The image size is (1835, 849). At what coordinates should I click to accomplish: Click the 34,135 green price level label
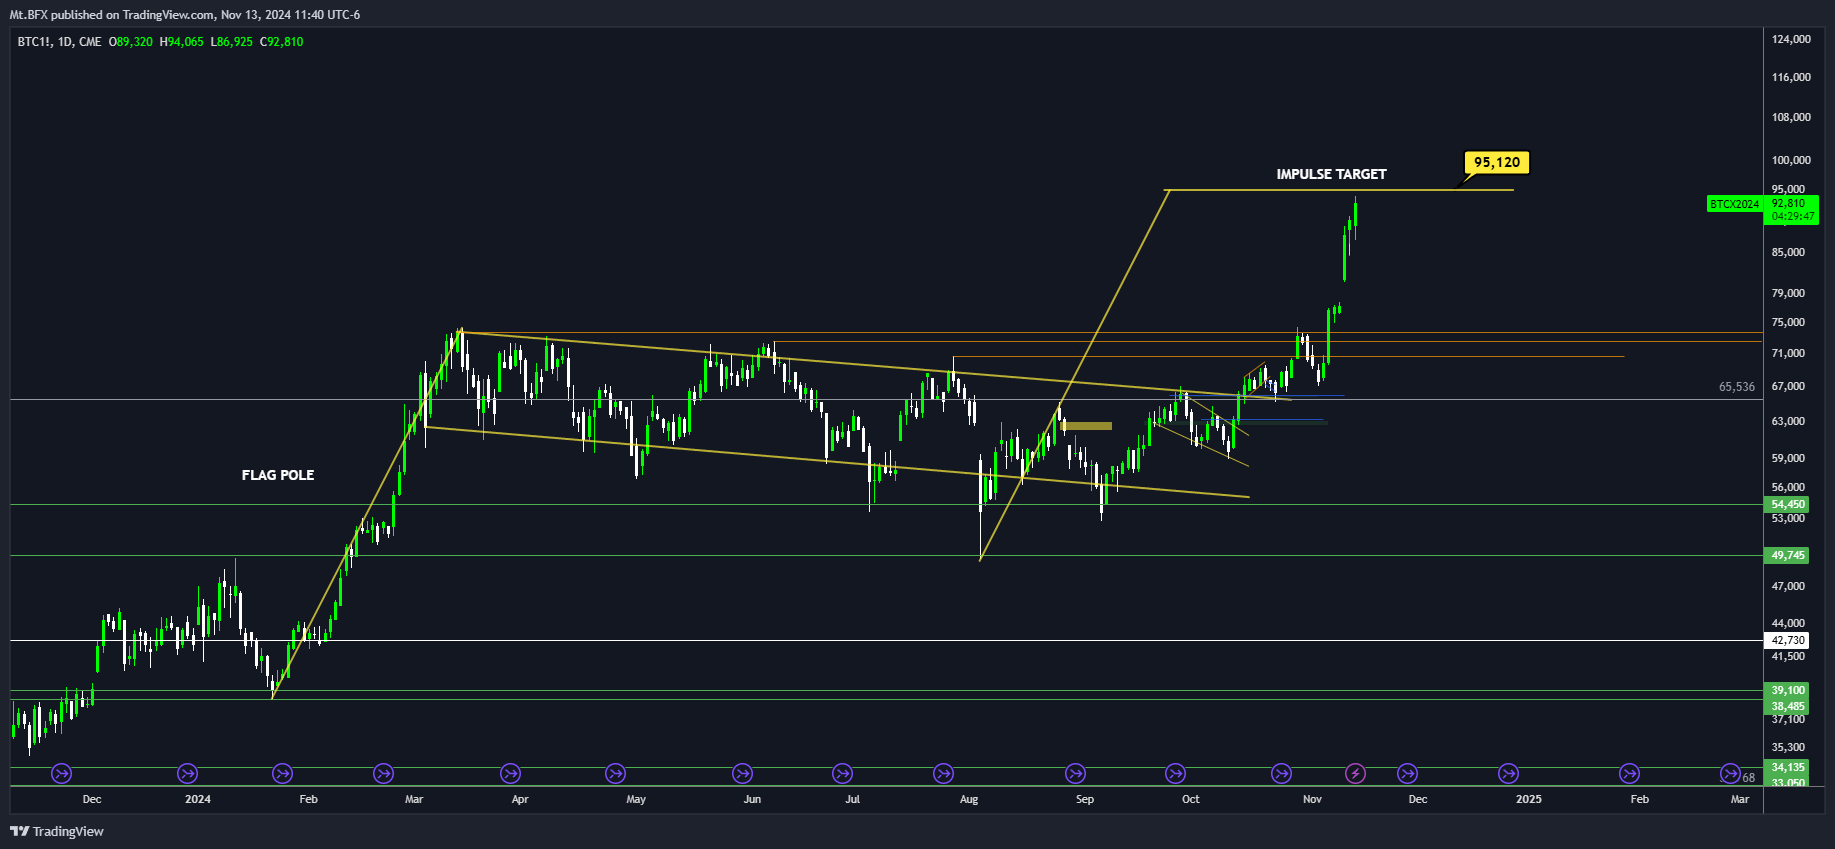(x=1788, y=767)
